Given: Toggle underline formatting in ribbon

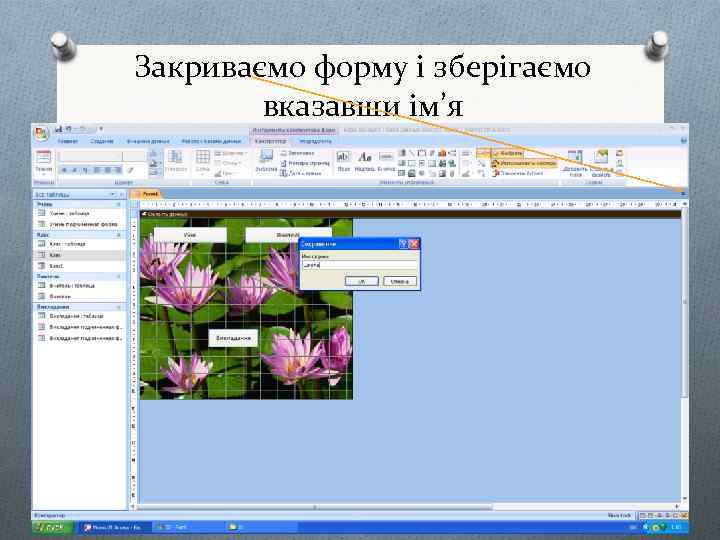Looking at the screenshot, I should coord(85,170).
